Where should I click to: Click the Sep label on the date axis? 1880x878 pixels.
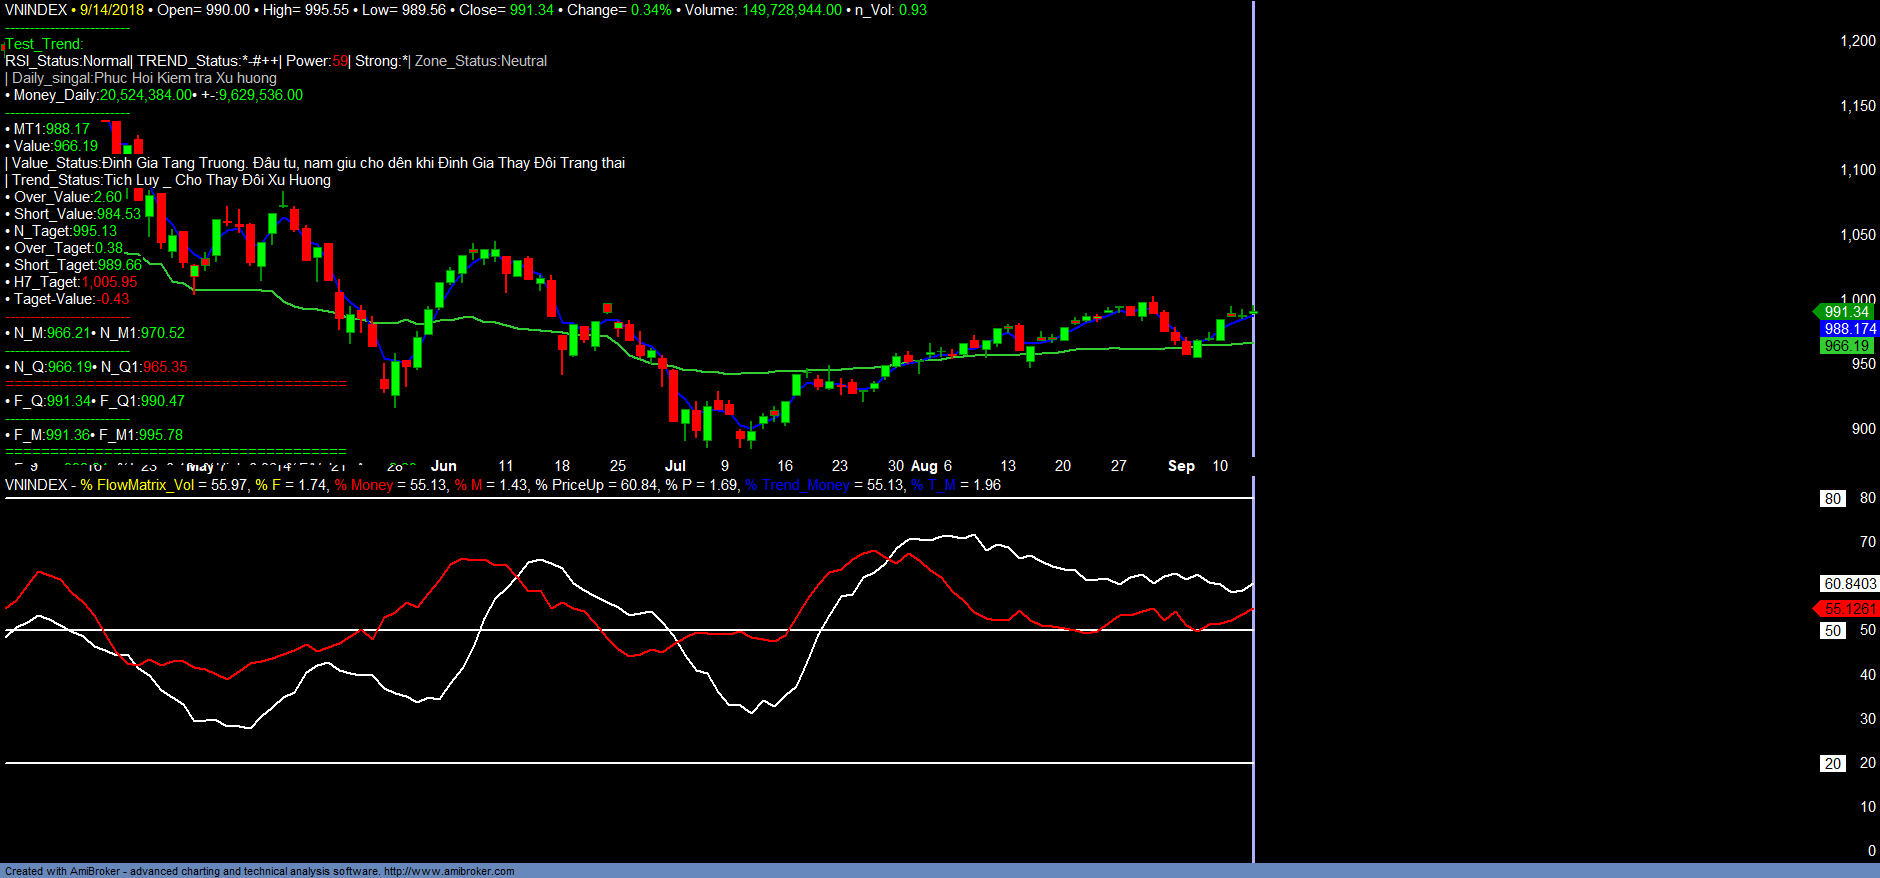1181,466
